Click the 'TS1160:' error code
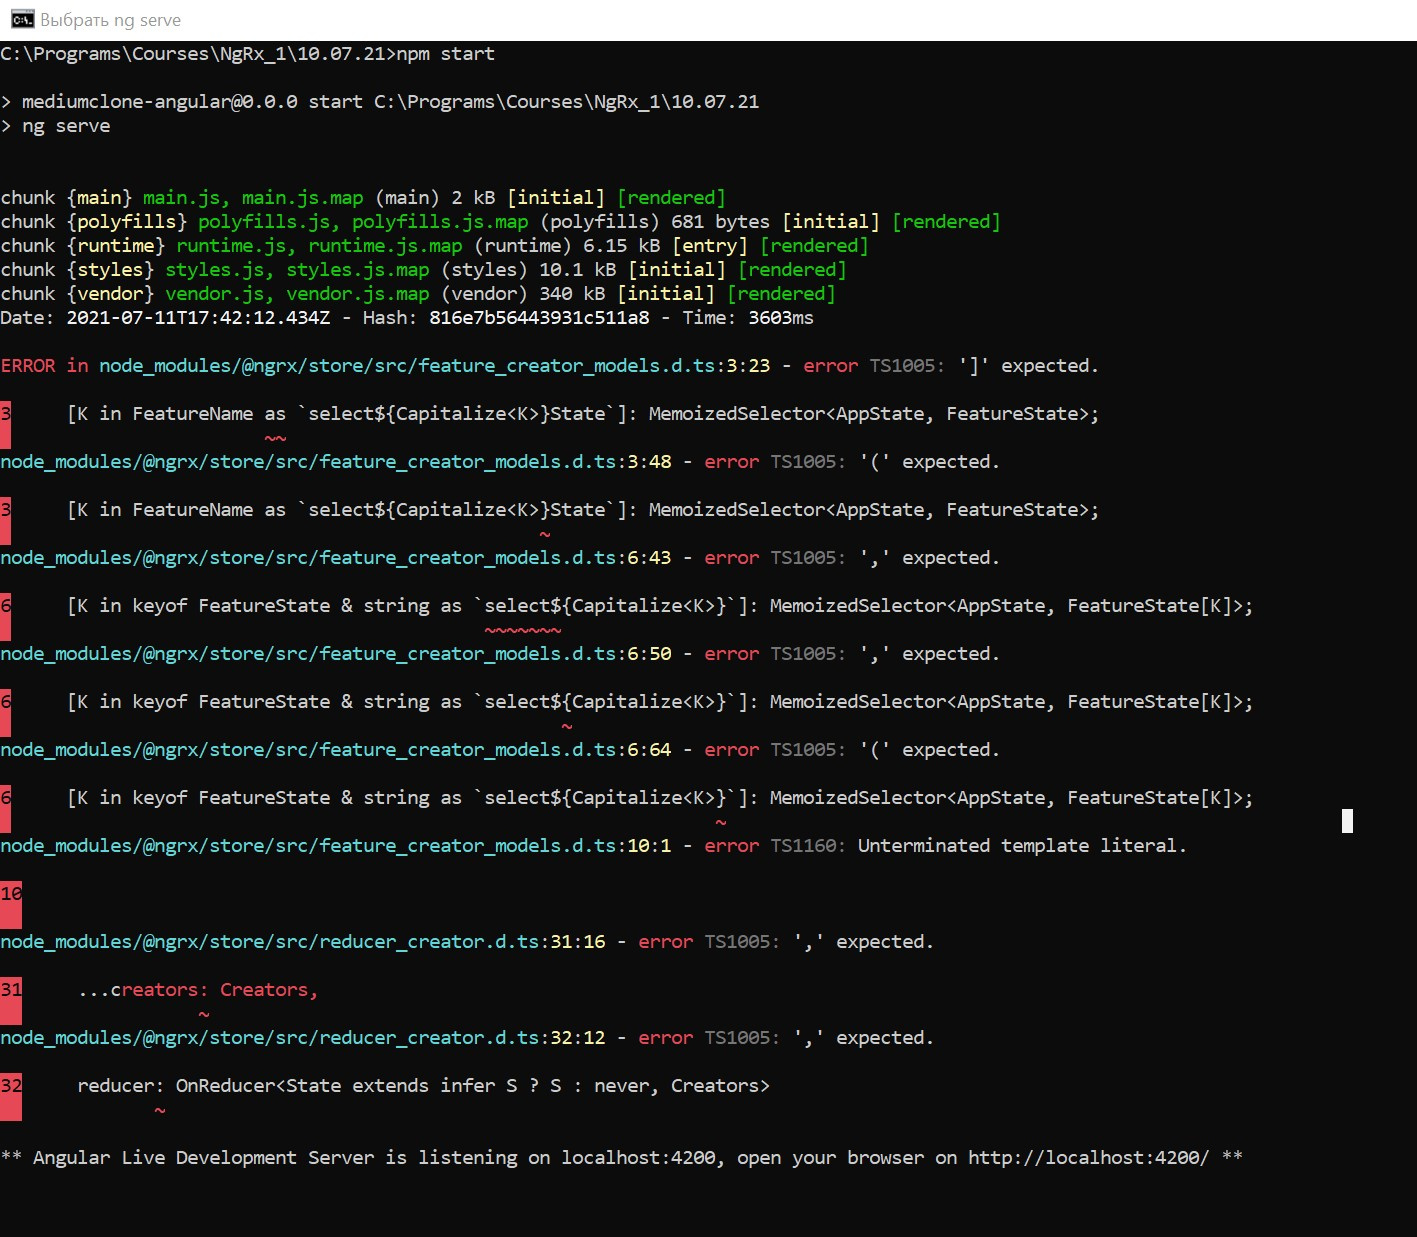 (x=808, y=846)
